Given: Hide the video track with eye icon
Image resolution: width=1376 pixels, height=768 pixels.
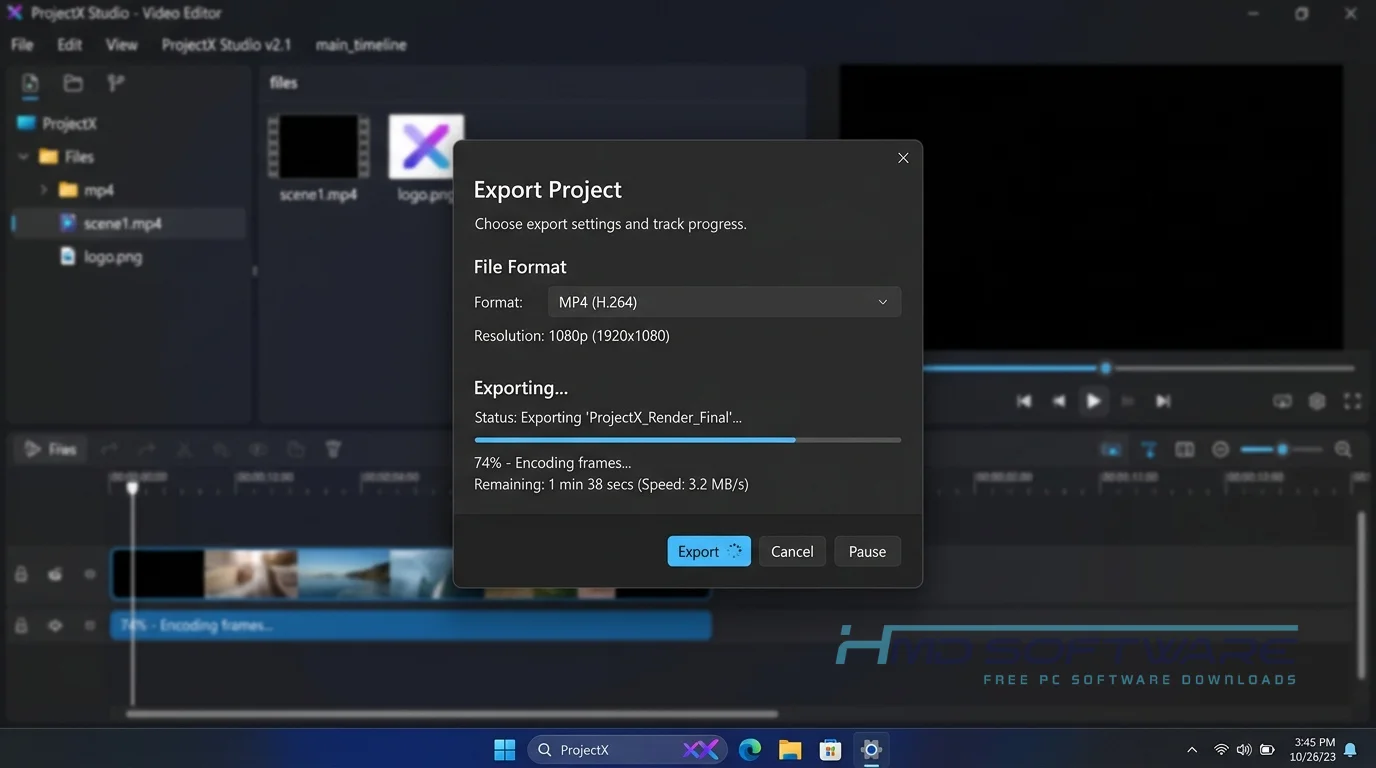Looking at the screenshot, I should coord(90,574).
